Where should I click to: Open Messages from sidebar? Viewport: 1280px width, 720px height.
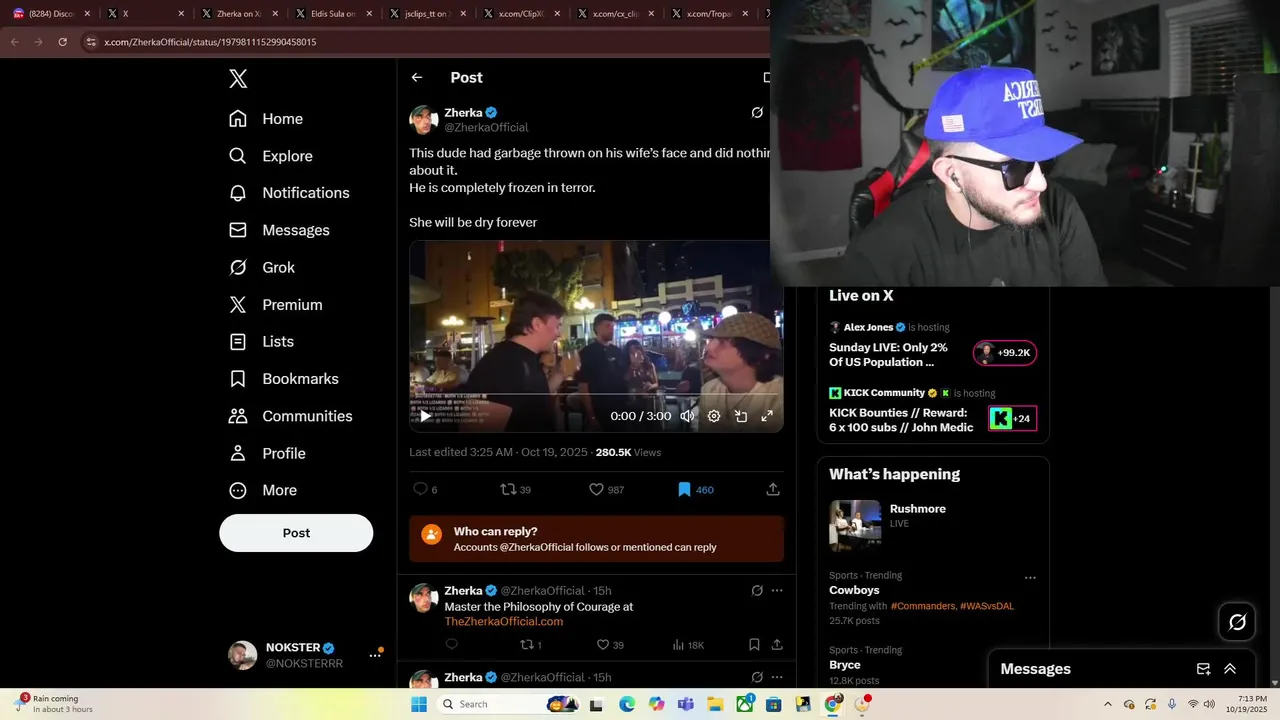[x=279, y=230]
